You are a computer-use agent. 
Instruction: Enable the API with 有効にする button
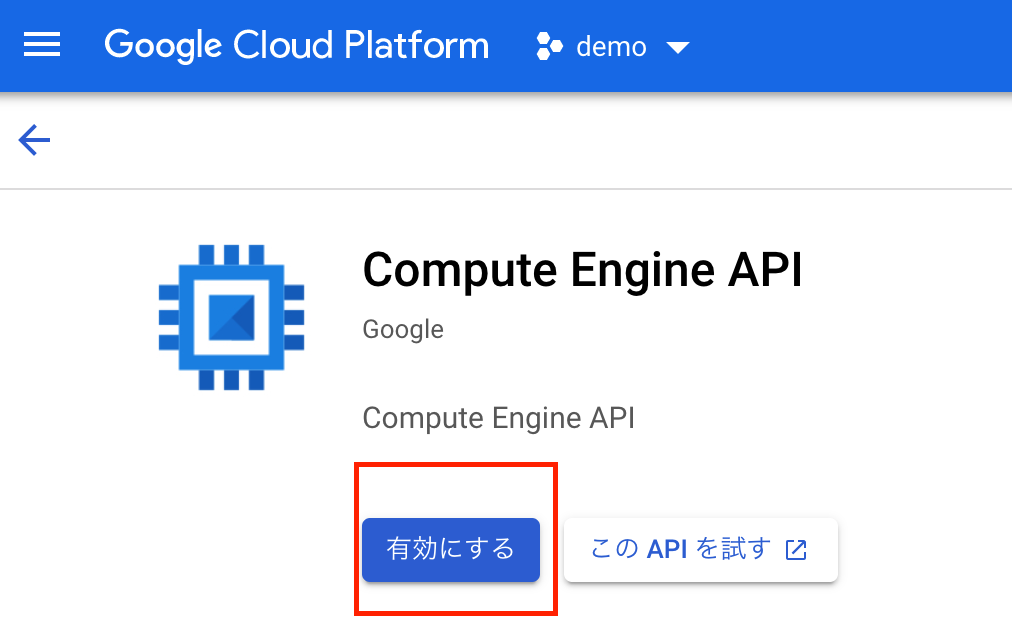450,549
